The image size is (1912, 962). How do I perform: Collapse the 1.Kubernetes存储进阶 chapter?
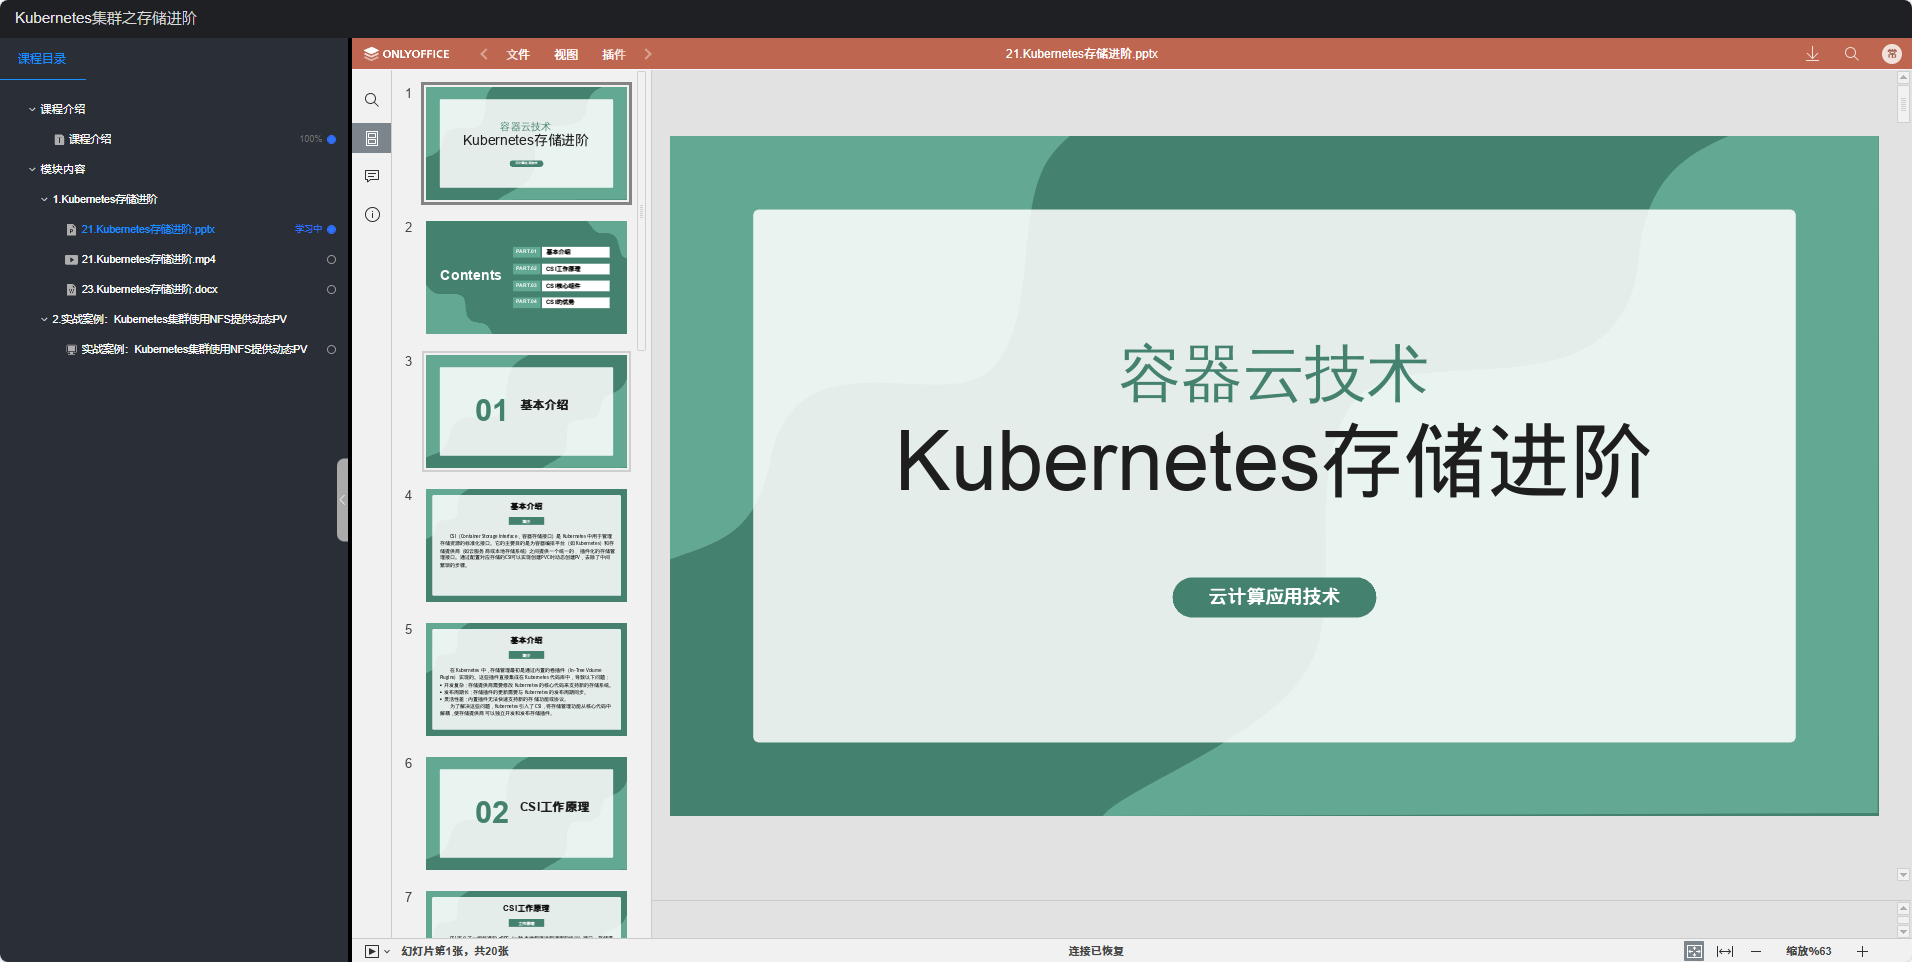44,199
